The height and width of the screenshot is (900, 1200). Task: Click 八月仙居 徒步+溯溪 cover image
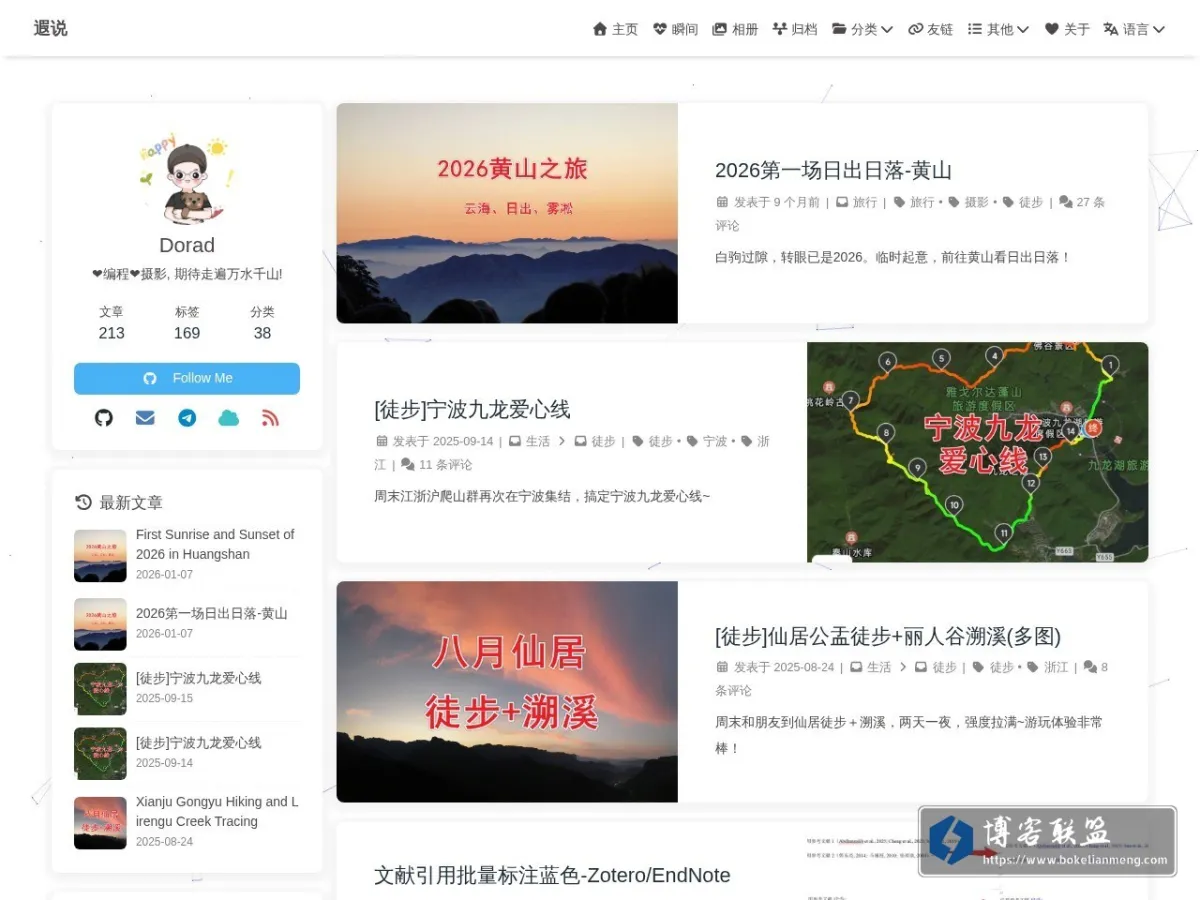pyautogui.click(x=507, y=692)
